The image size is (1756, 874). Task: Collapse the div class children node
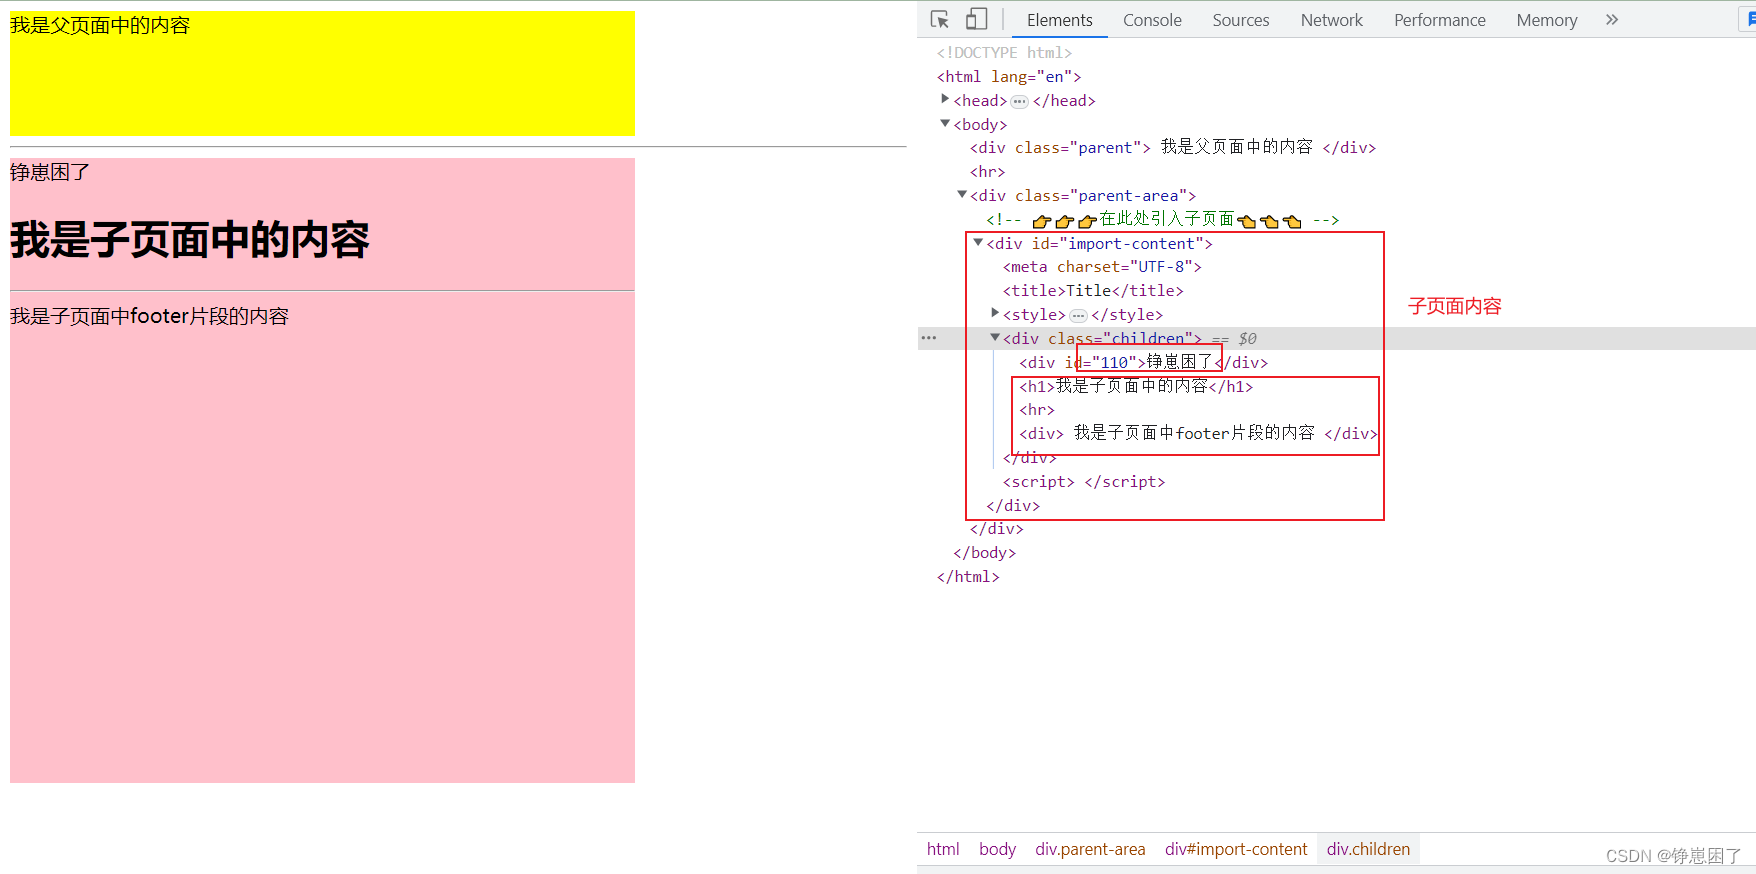pos(995,337)
